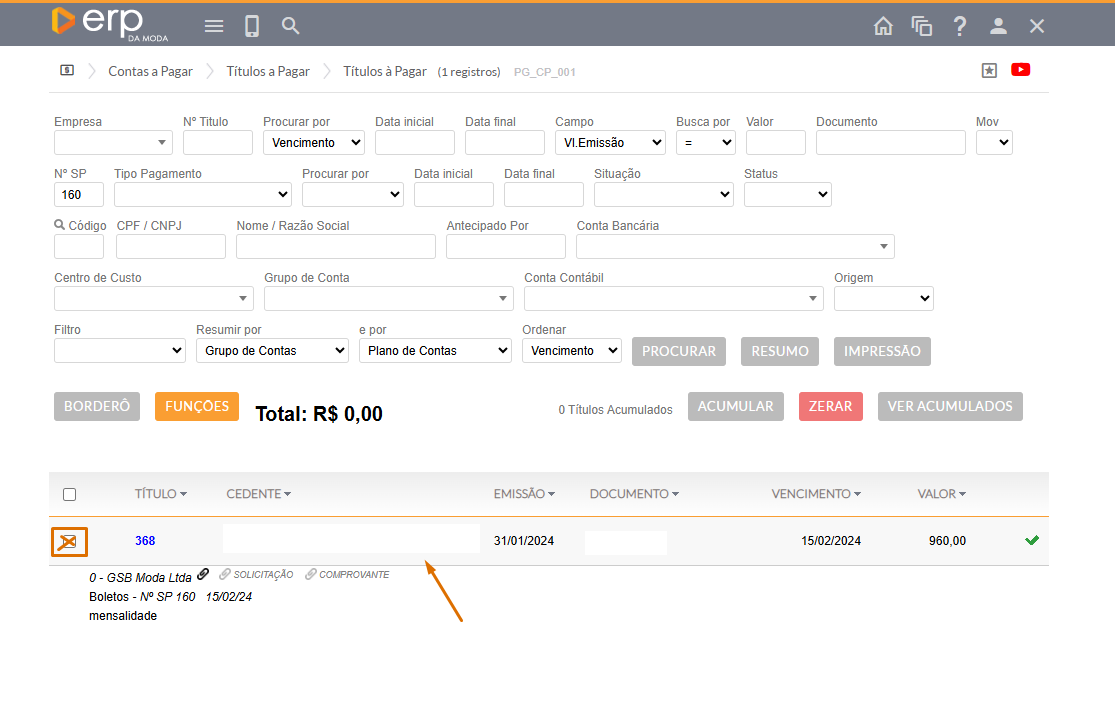Open the Ordenar Vencimento dropdown
Viewport: 1115px width, 716px height.
[571, 351]
